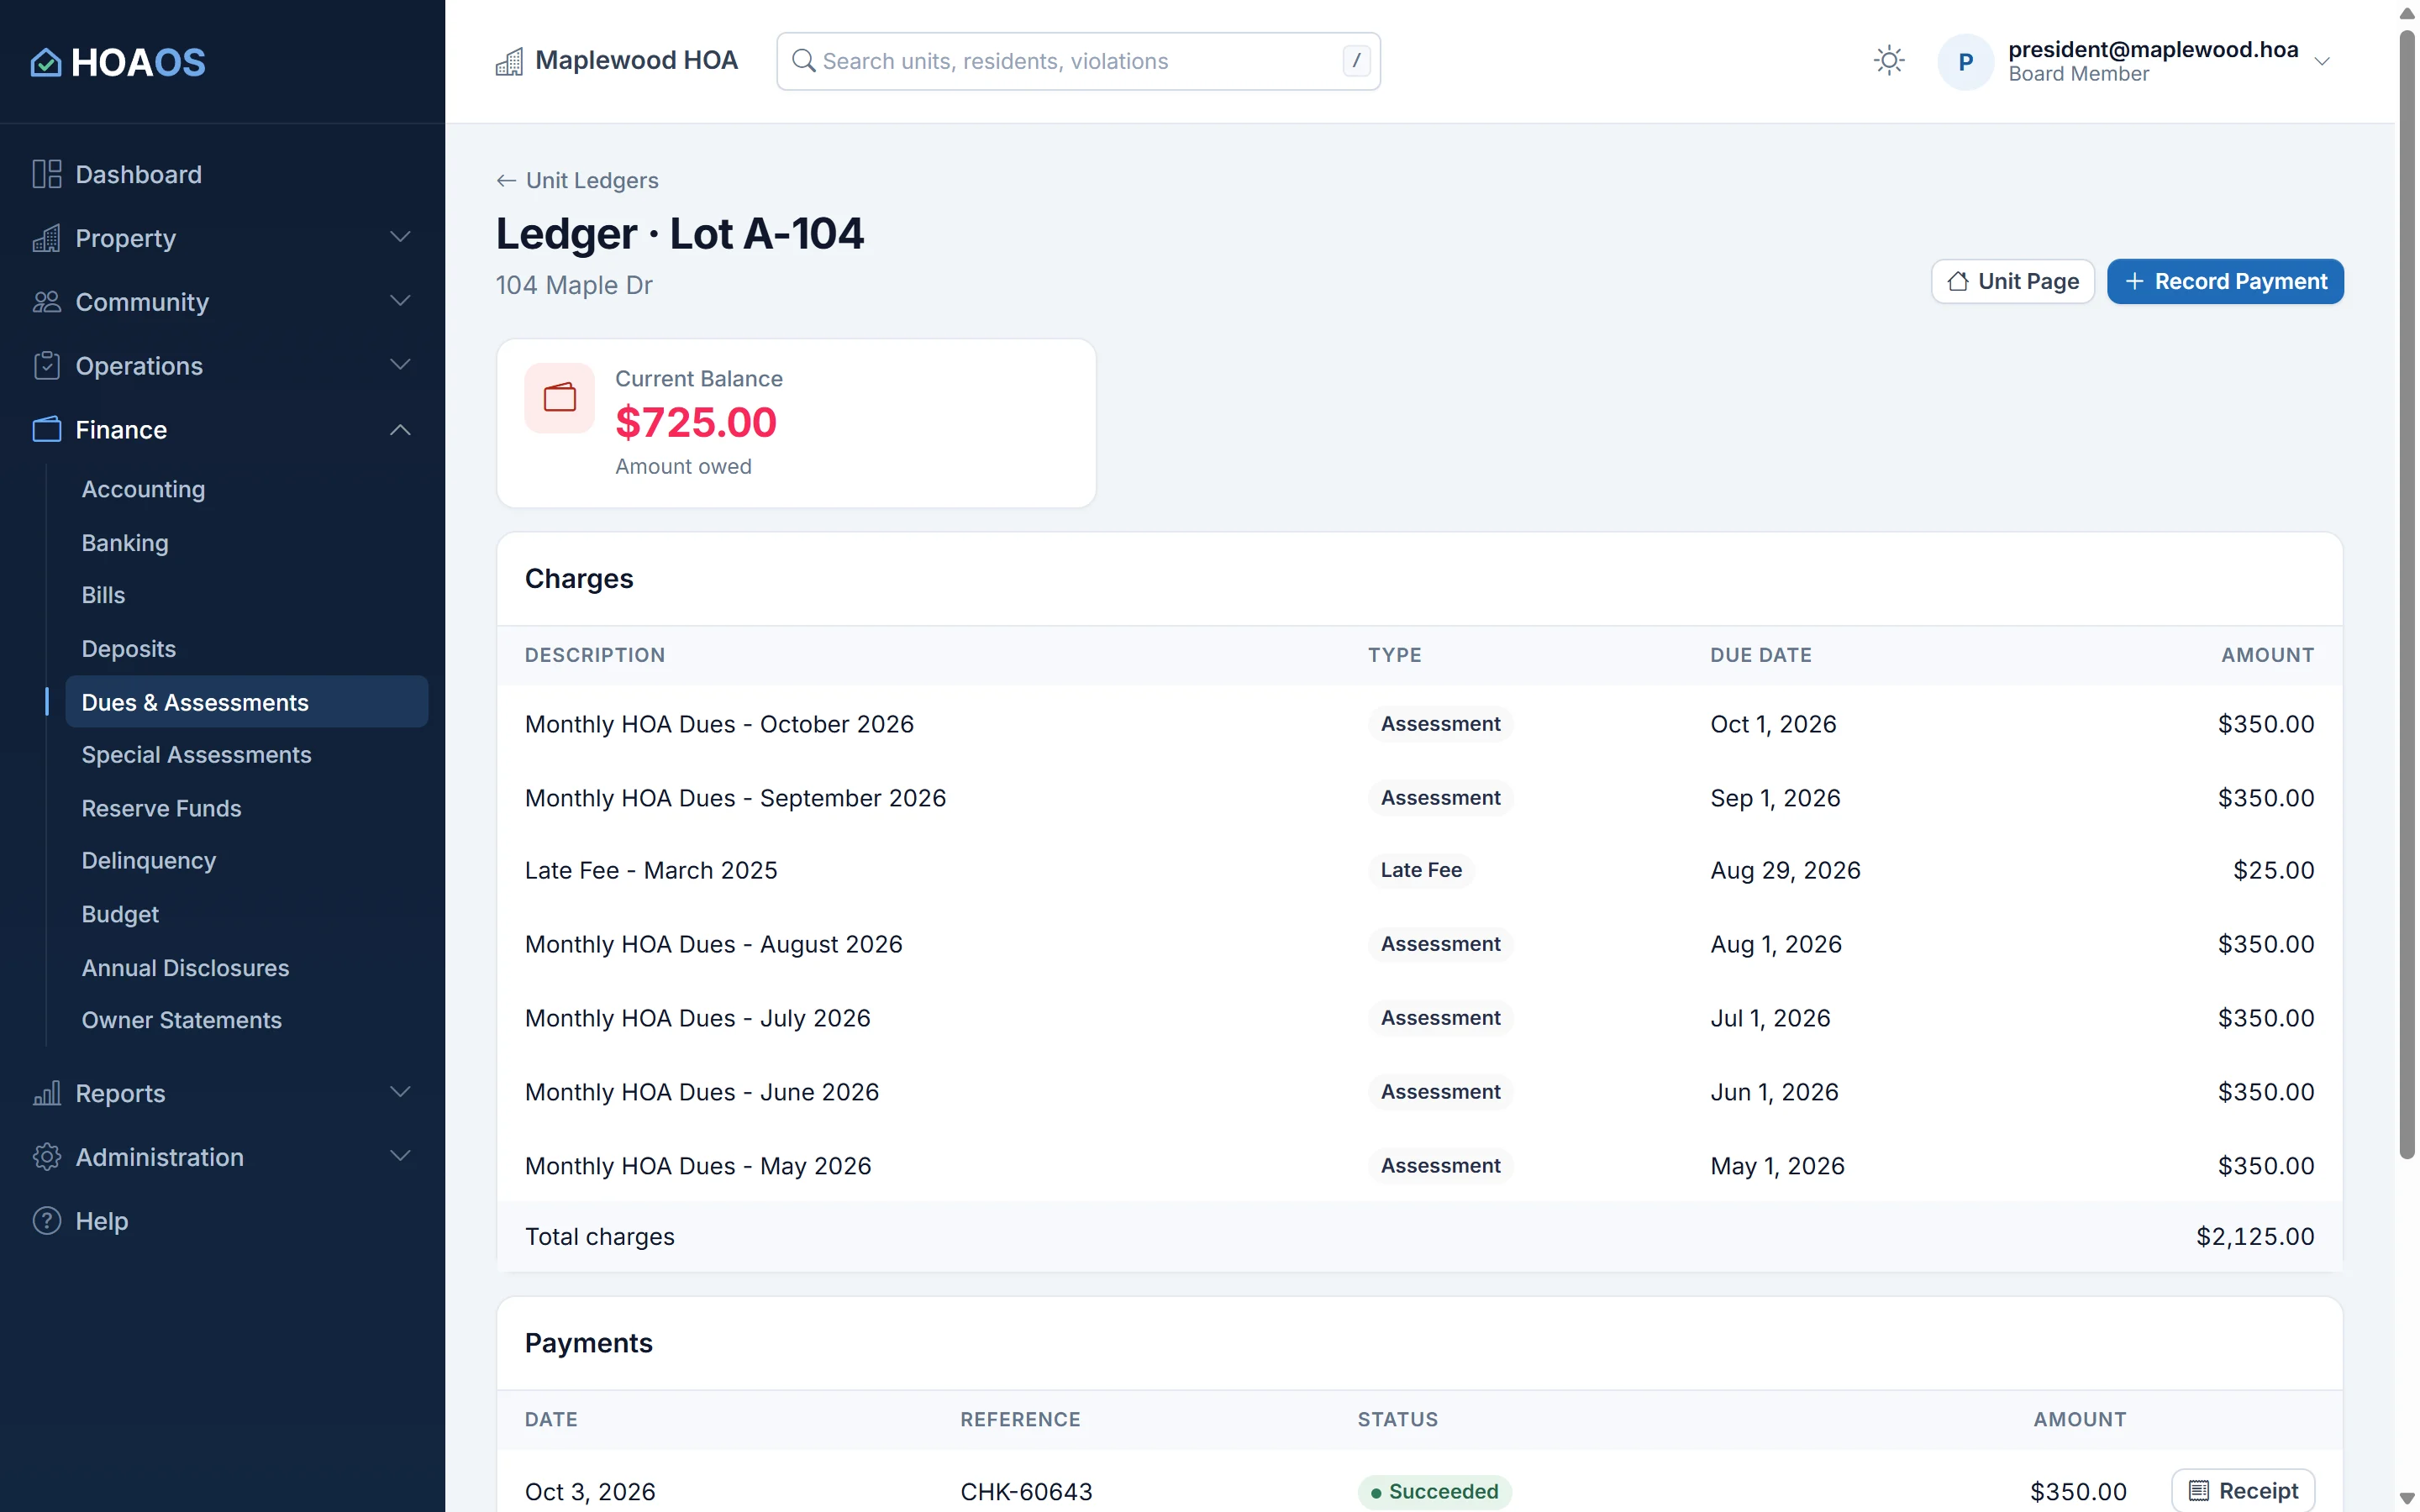Viewport: 2420px width, 1512px height.
Task: Click the search magnifier icon
Action: (x=803, y=61)
